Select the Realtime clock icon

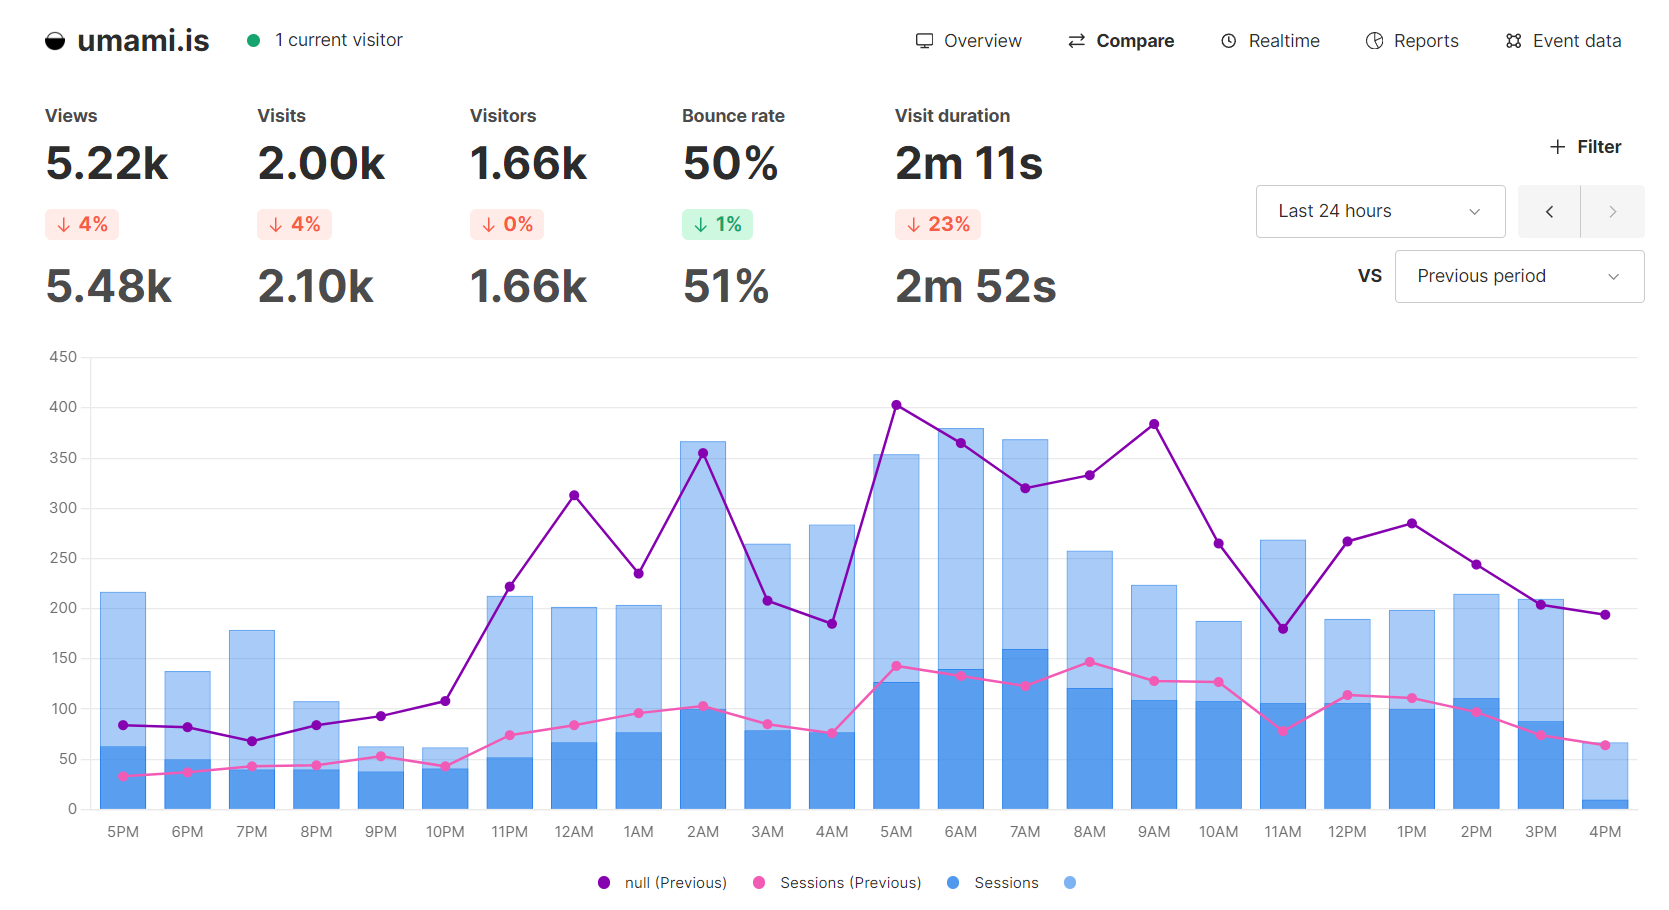pos(1228,40)
